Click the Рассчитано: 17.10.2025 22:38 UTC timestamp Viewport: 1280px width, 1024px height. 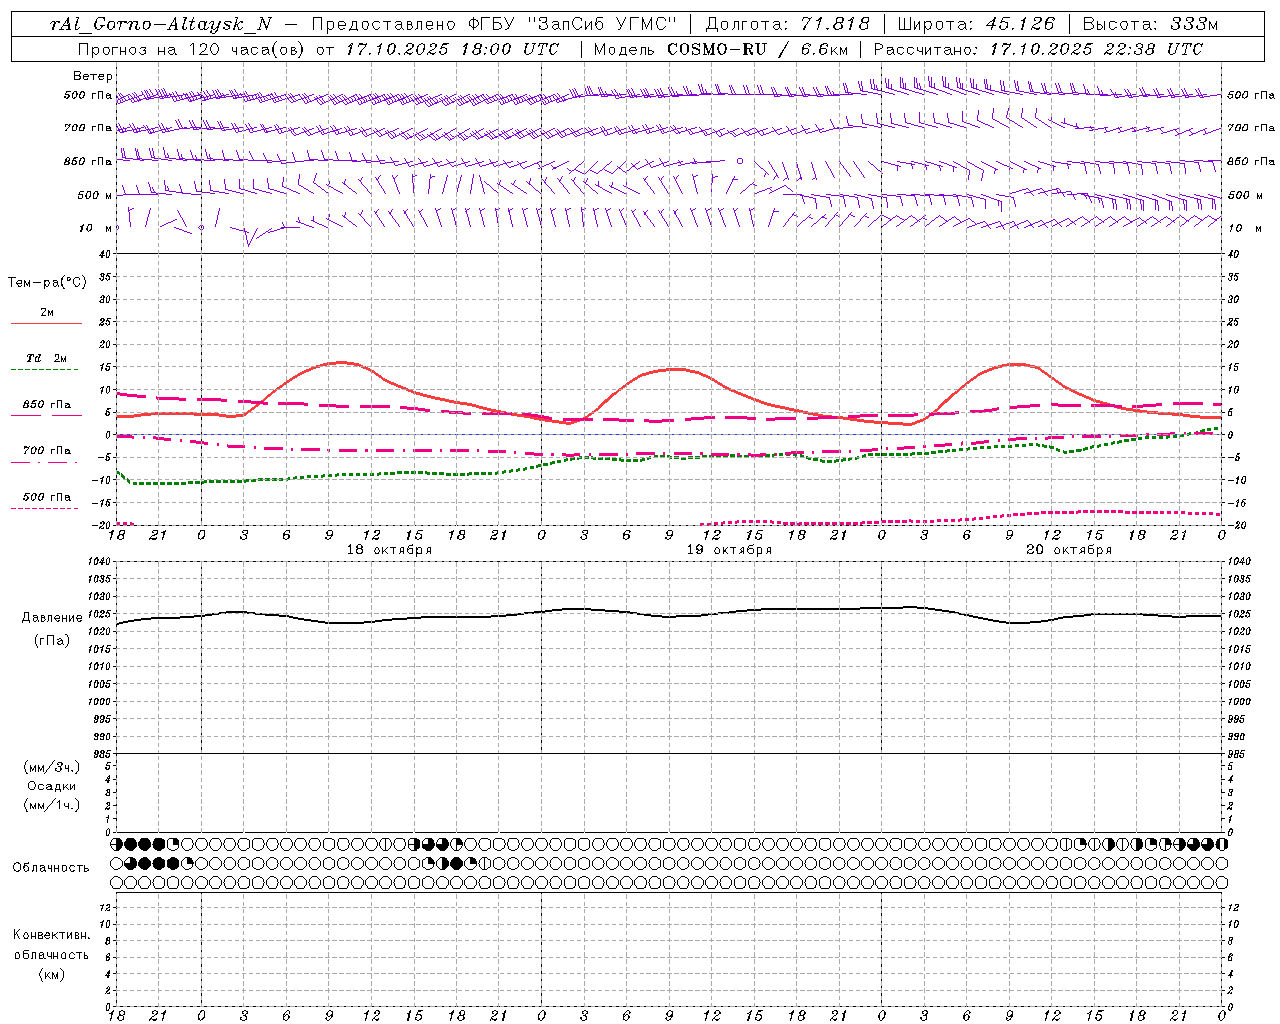coord(1038,49)
